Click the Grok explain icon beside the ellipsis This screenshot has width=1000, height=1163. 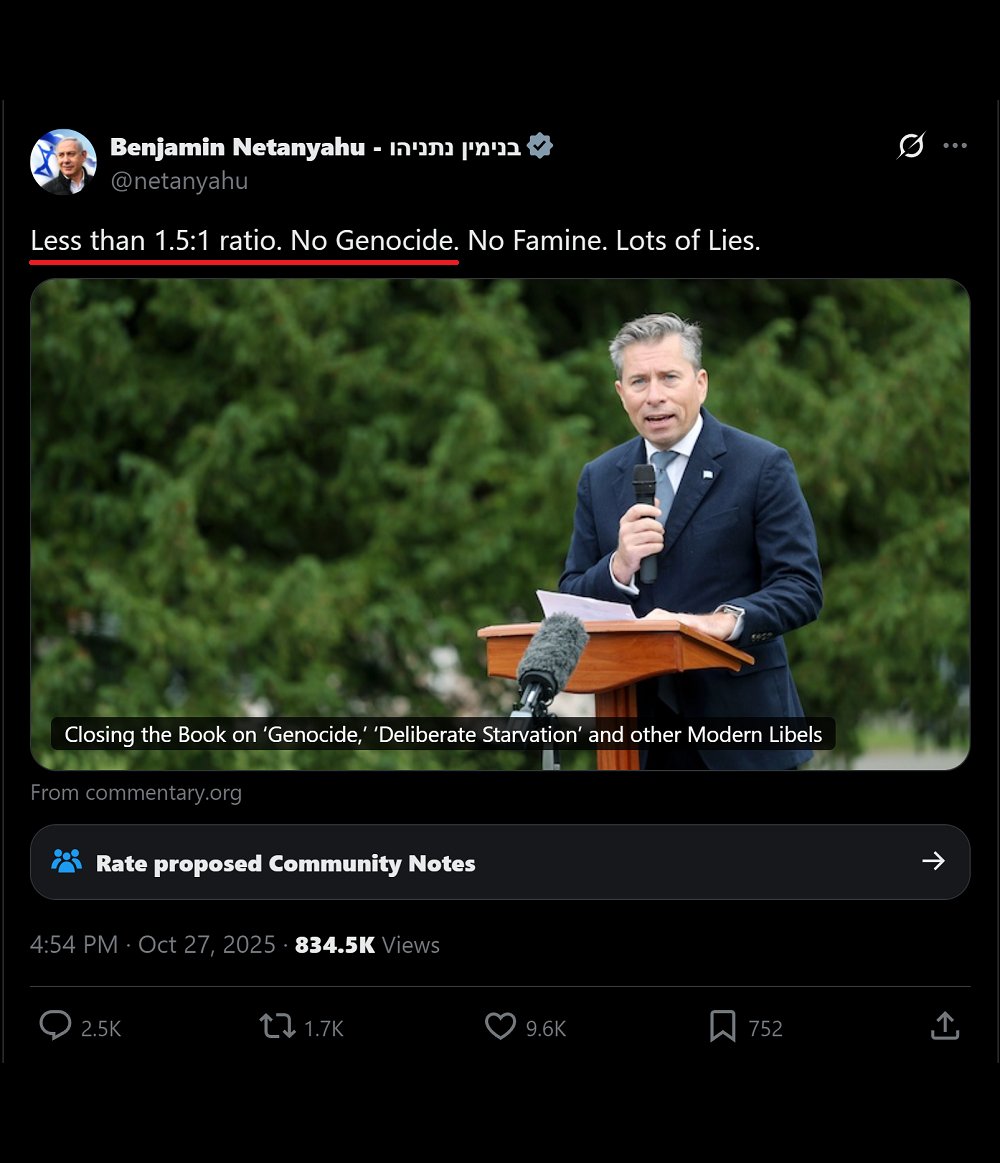point(911,145)
